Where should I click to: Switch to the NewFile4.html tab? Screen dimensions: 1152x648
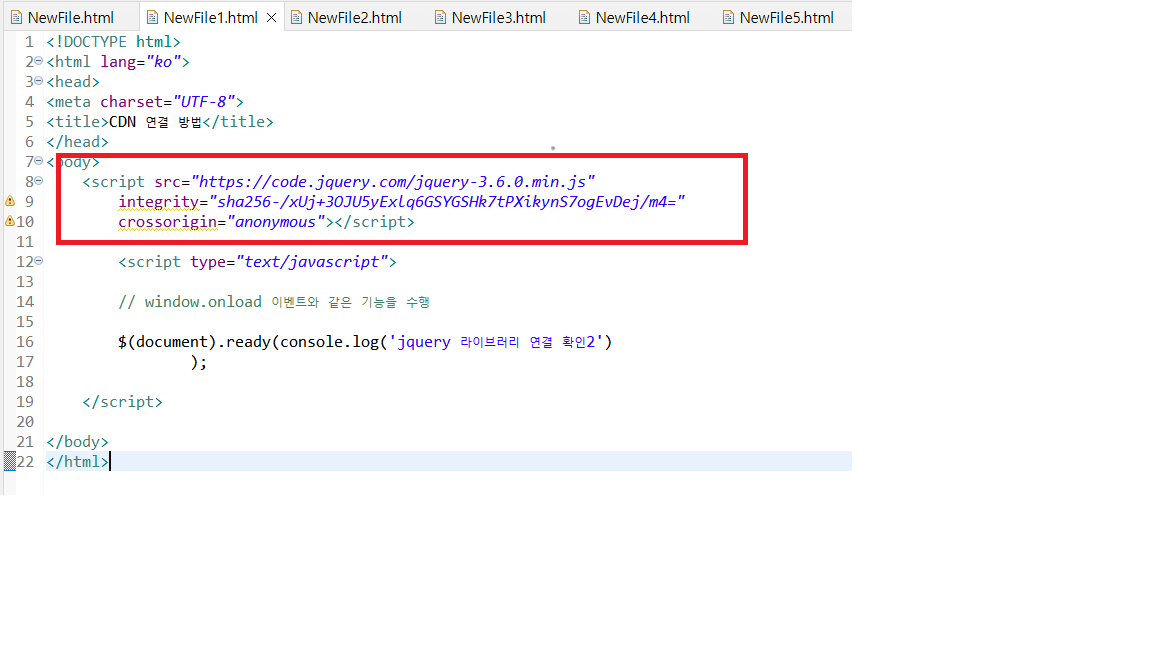pos(642,18)
